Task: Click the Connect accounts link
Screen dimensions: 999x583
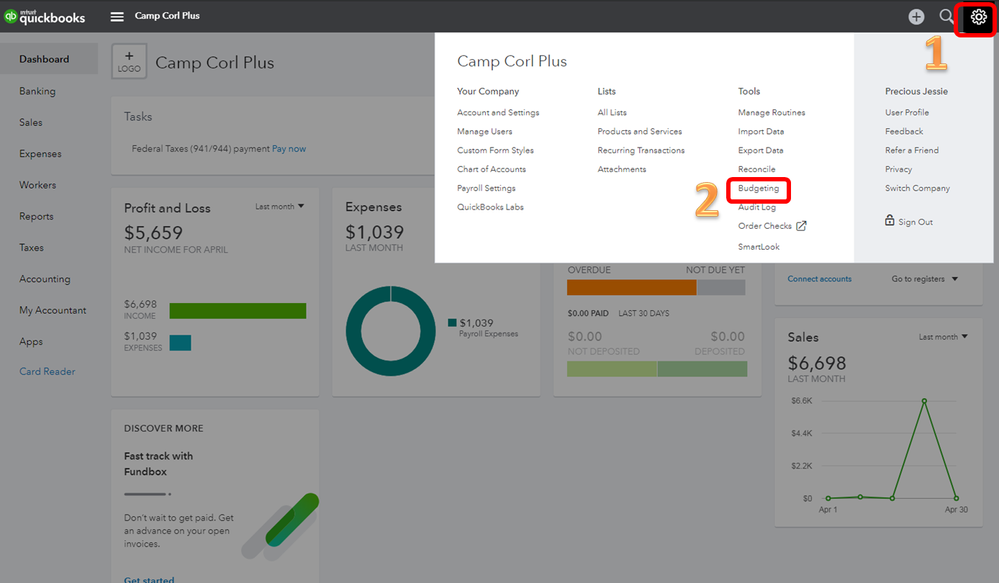Action: [819, 279]
